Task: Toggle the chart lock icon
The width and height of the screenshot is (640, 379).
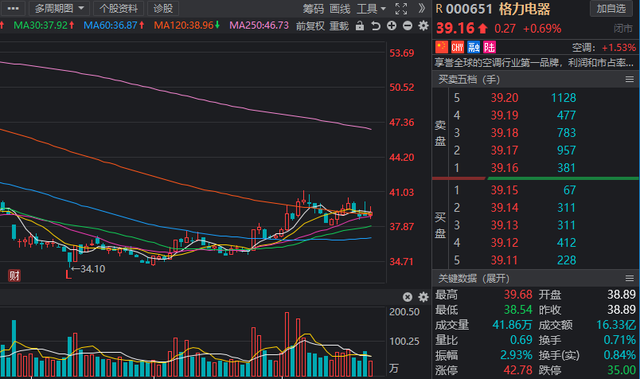Action: click(x=360, y=26)
